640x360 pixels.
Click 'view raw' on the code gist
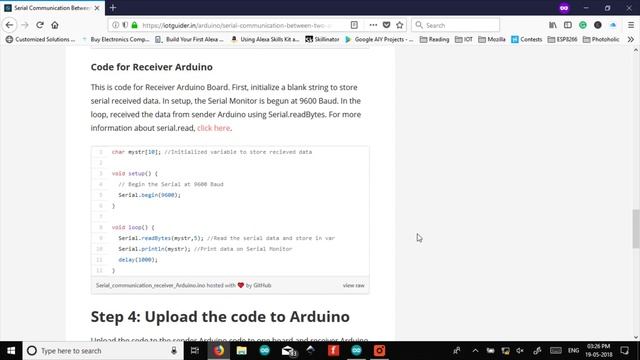click(353, 285)
